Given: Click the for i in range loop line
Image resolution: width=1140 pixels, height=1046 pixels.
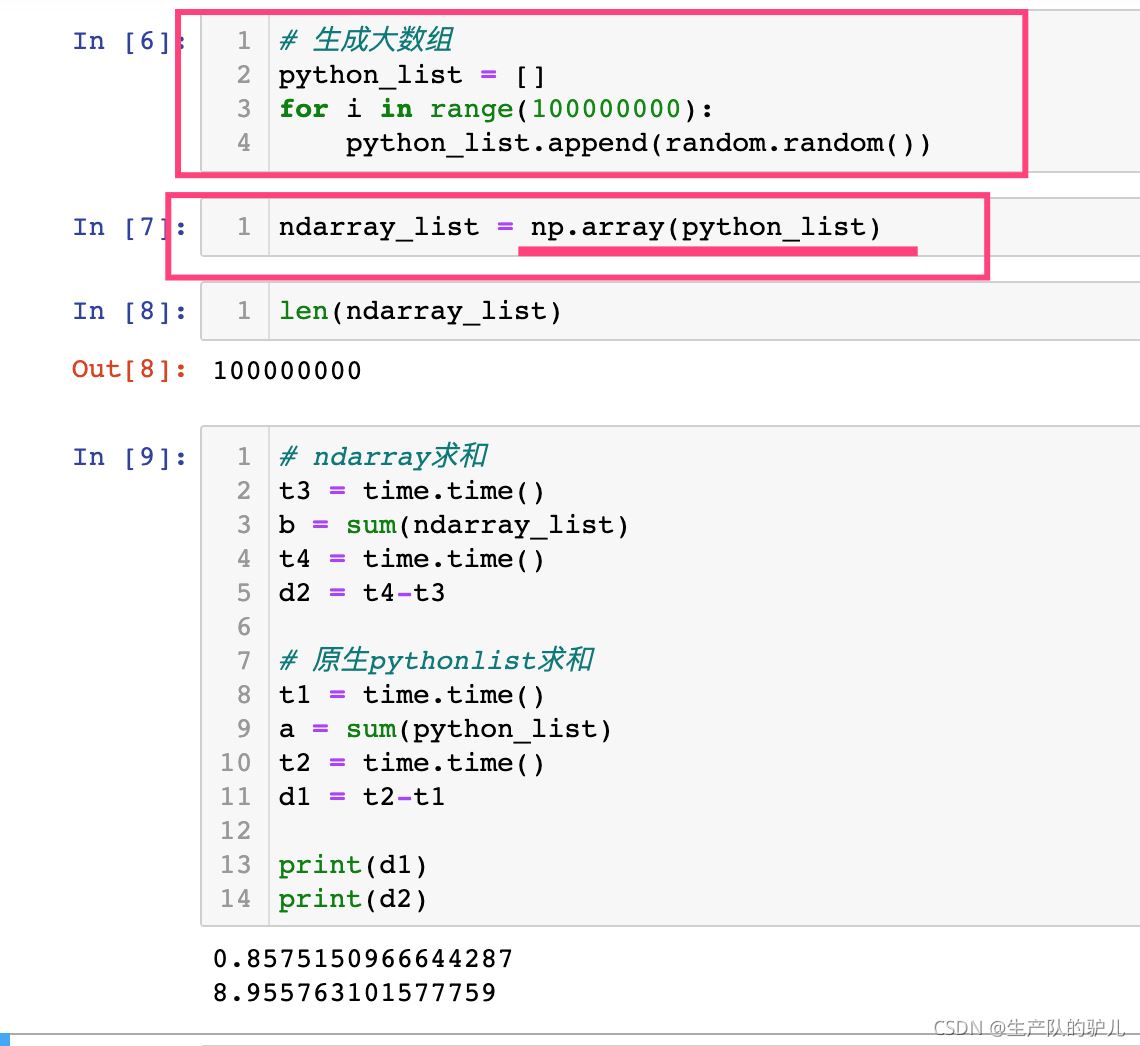Looking at the screenshot, I should (x=496, y=109).
